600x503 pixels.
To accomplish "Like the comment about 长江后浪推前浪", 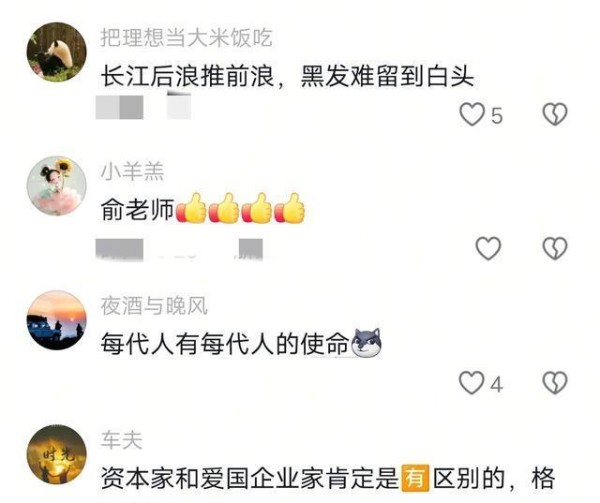I will coord(472,114).
